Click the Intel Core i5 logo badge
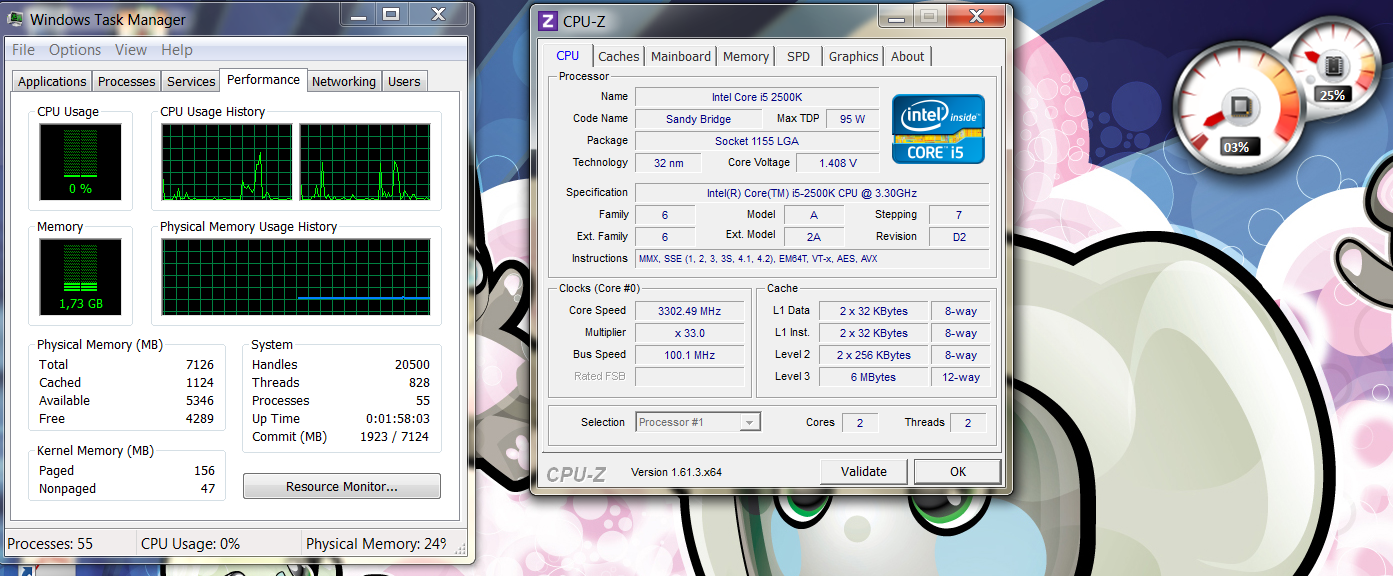Viewport: 1393px width, 576px height. (x=938, y=129)
